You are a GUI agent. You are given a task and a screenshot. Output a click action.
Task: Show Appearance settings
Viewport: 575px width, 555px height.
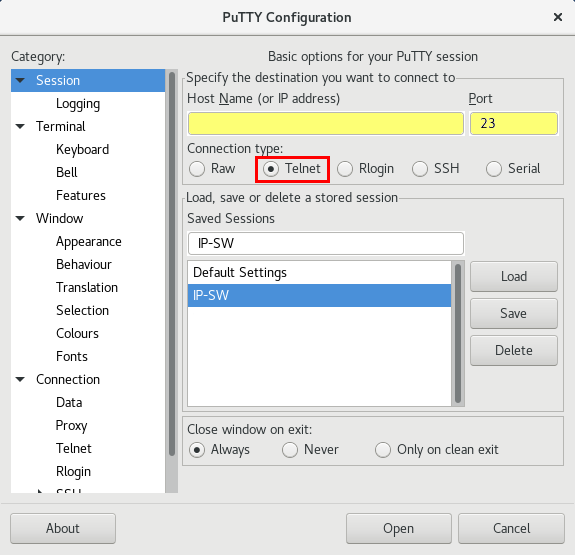[89, 242]
